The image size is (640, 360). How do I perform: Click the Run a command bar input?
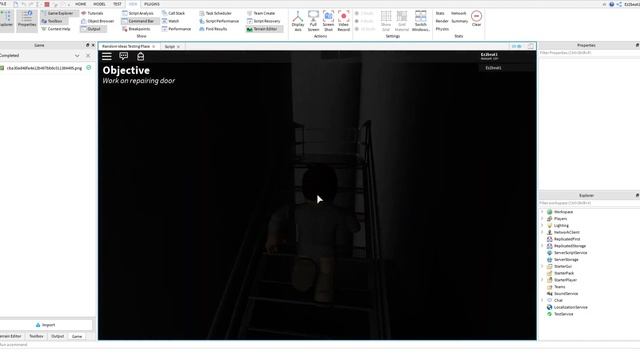click(320, 344)
